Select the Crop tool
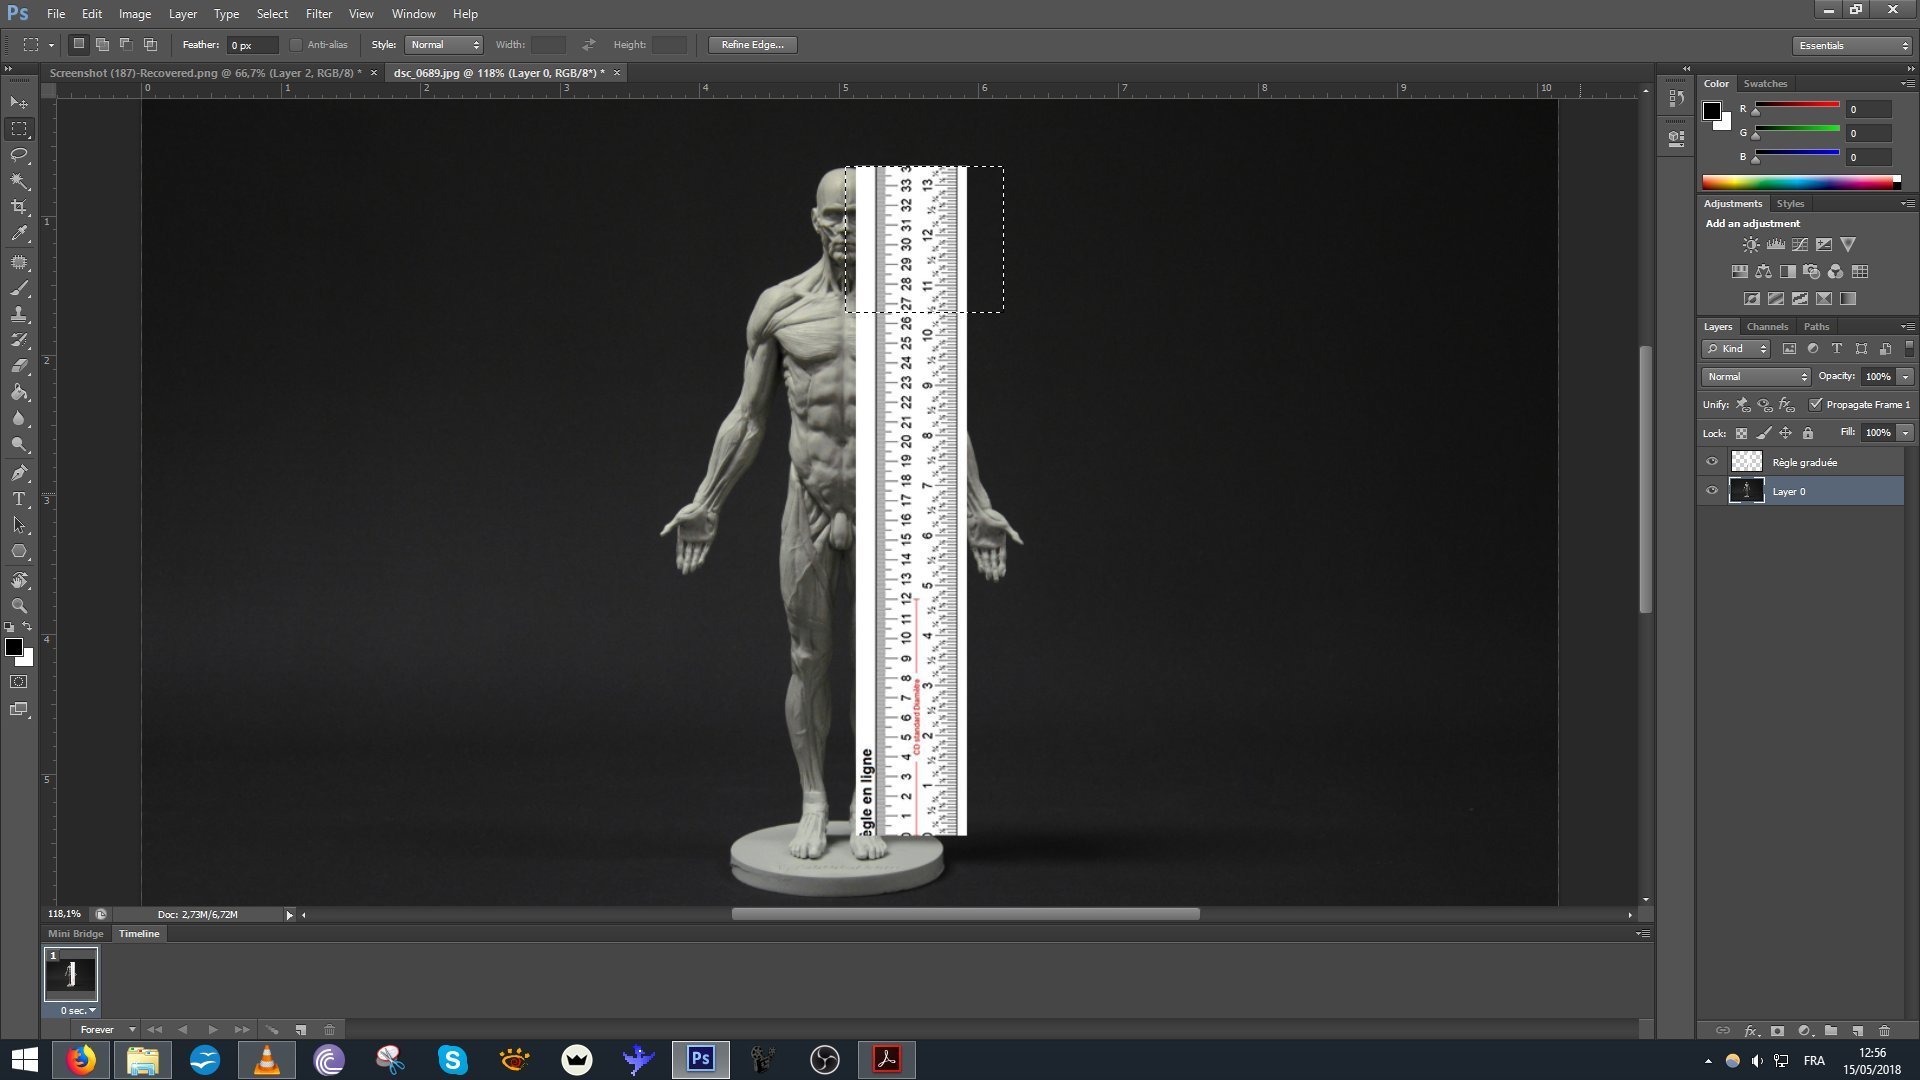This screenshot has width=1920, height=1080. 19,207
